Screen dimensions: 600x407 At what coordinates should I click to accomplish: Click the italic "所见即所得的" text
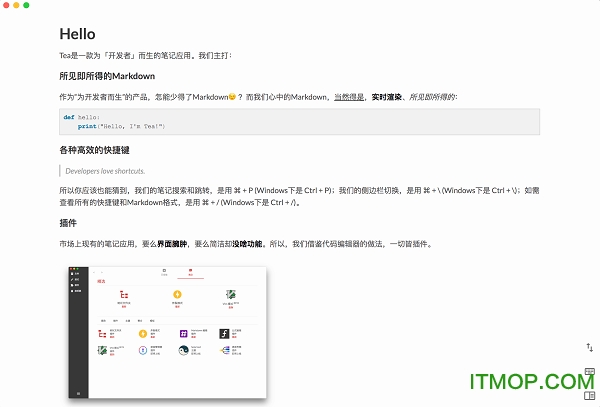point(432,97)
